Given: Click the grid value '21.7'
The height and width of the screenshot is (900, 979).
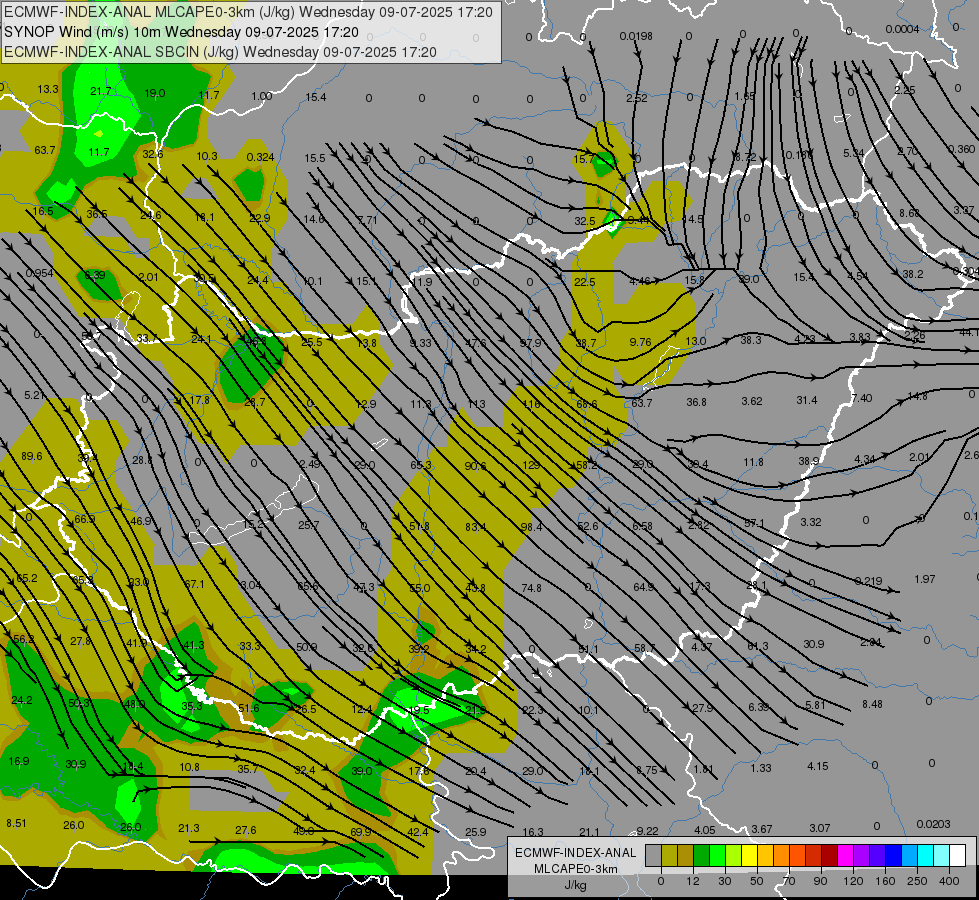Looking at the screenshot, I should tap(101, 91).
